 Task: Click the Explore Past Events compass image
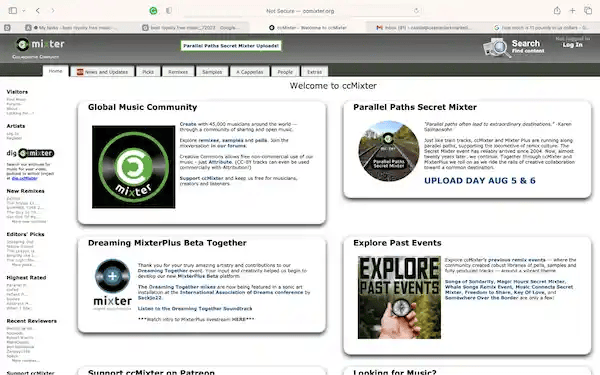tap(399, 297)
